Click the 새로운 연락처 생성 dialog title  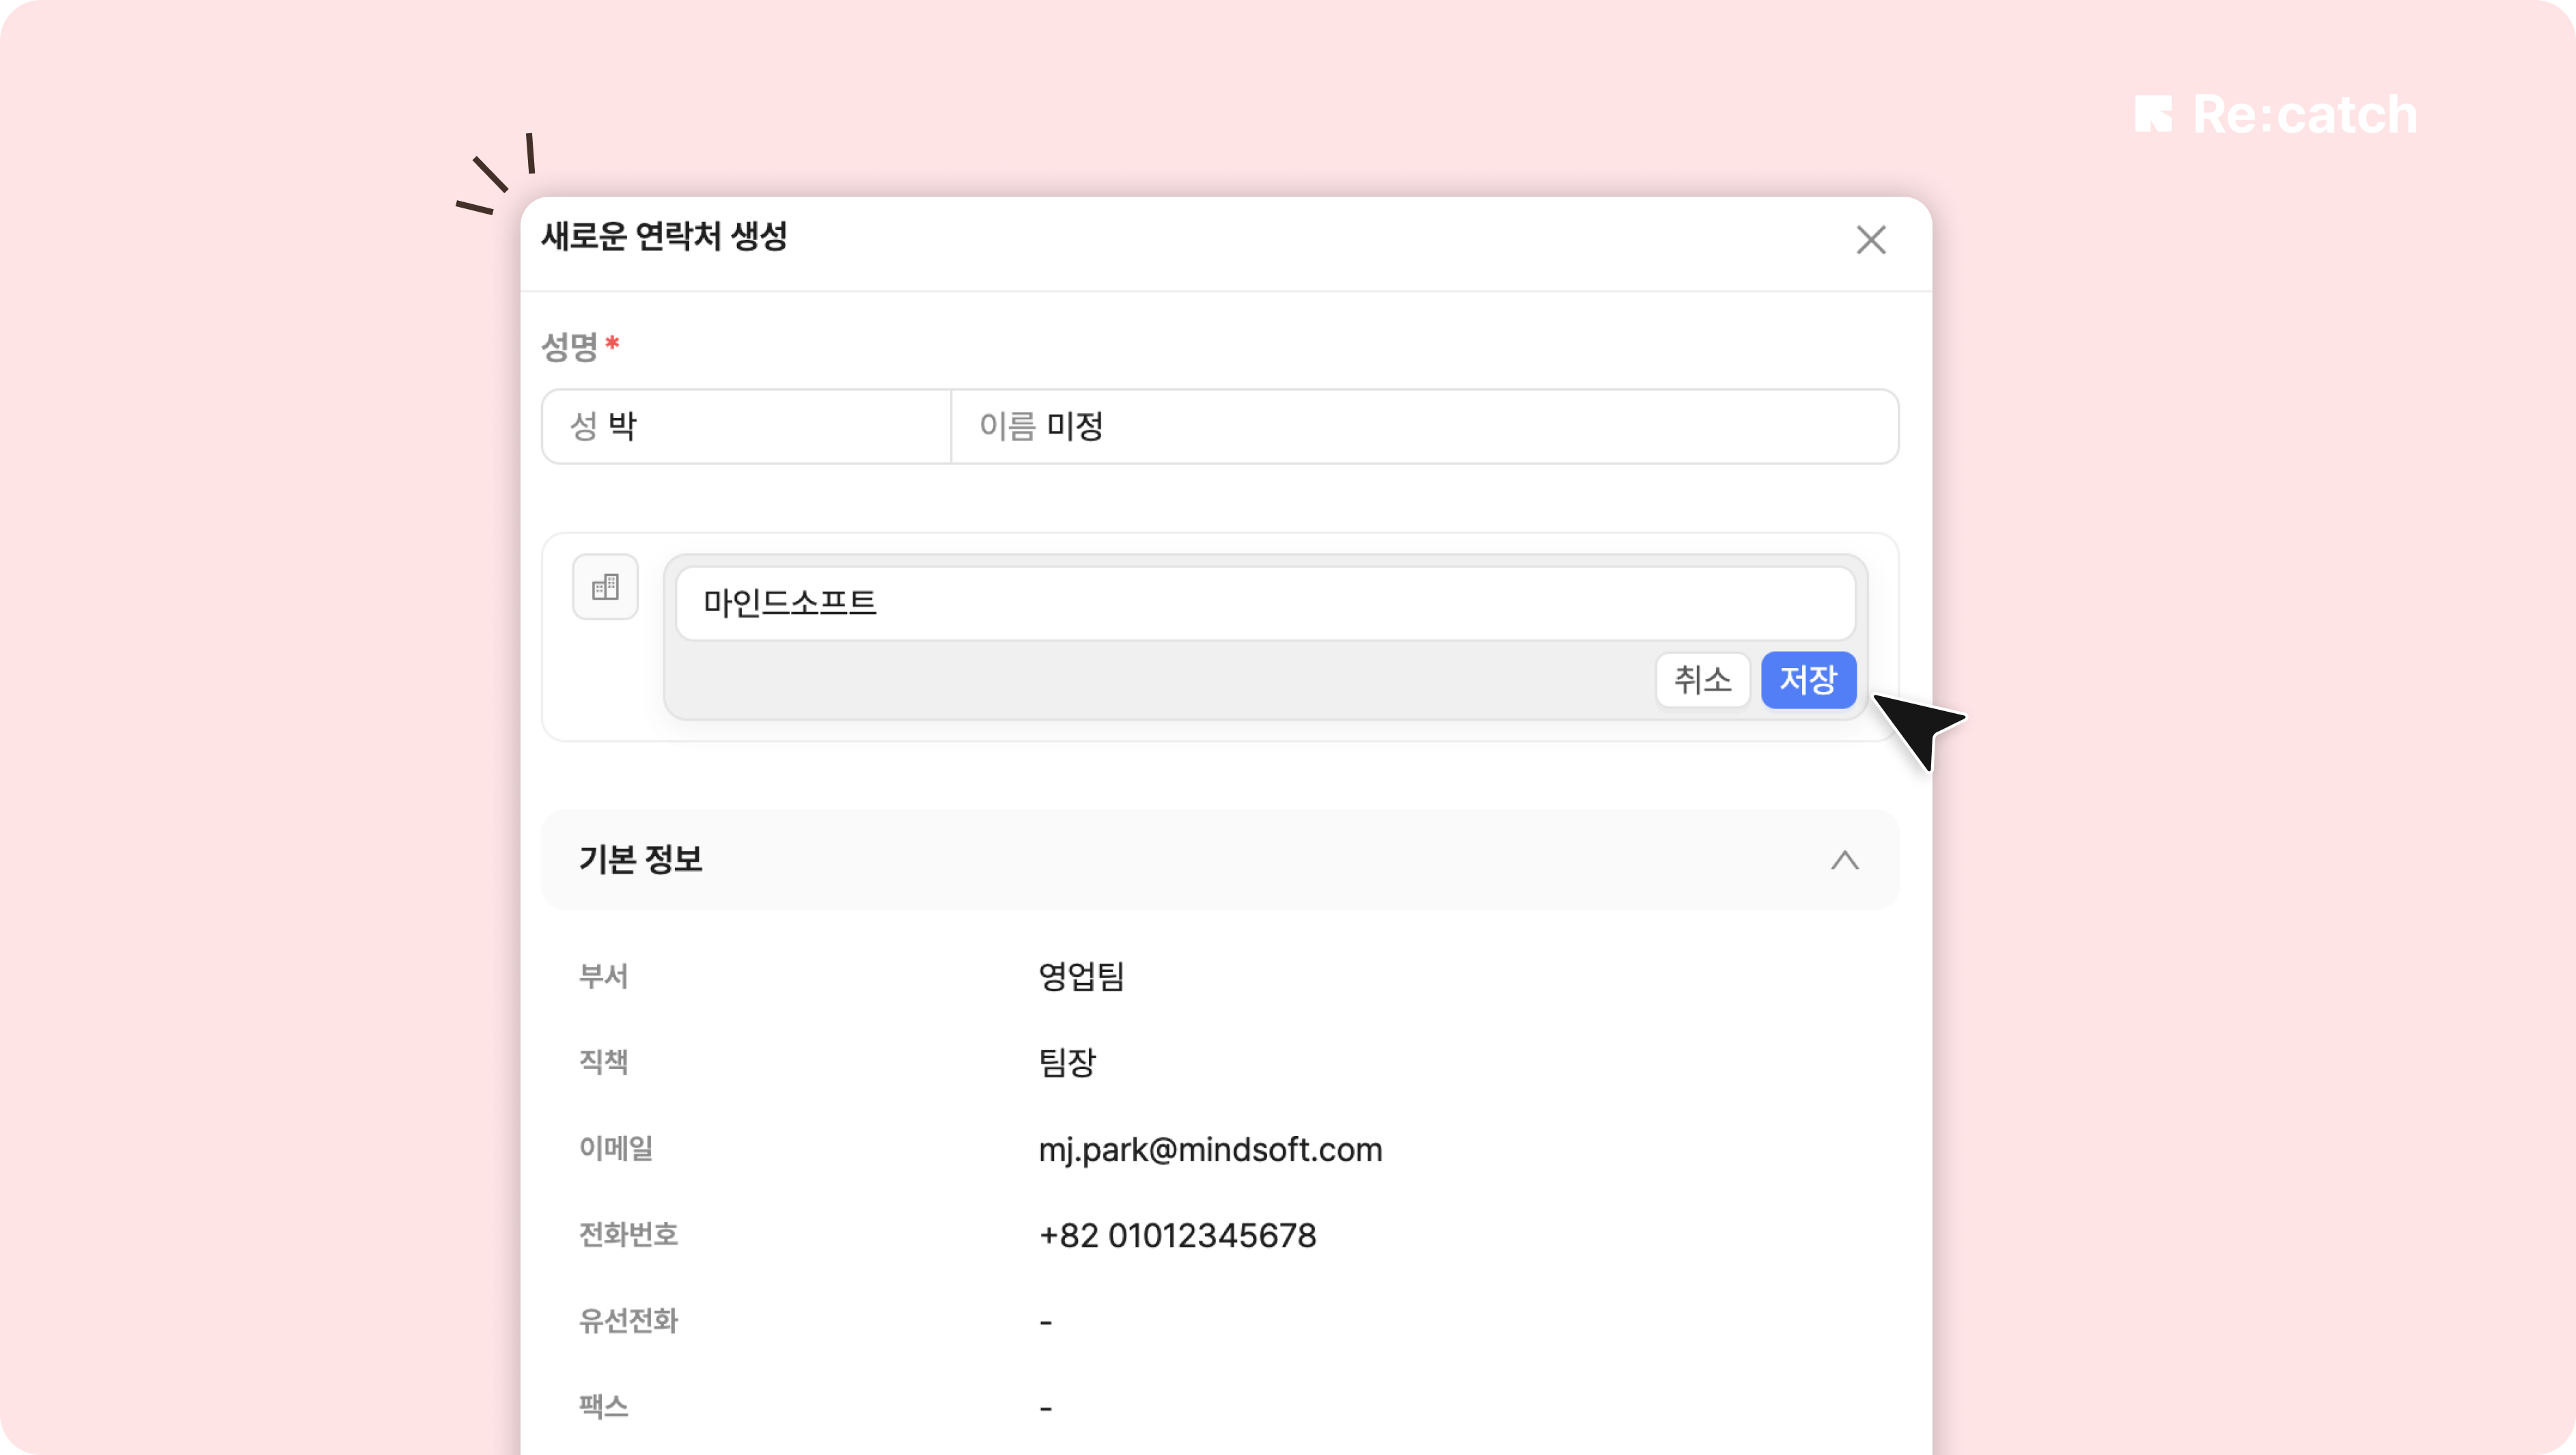[664, 237]
